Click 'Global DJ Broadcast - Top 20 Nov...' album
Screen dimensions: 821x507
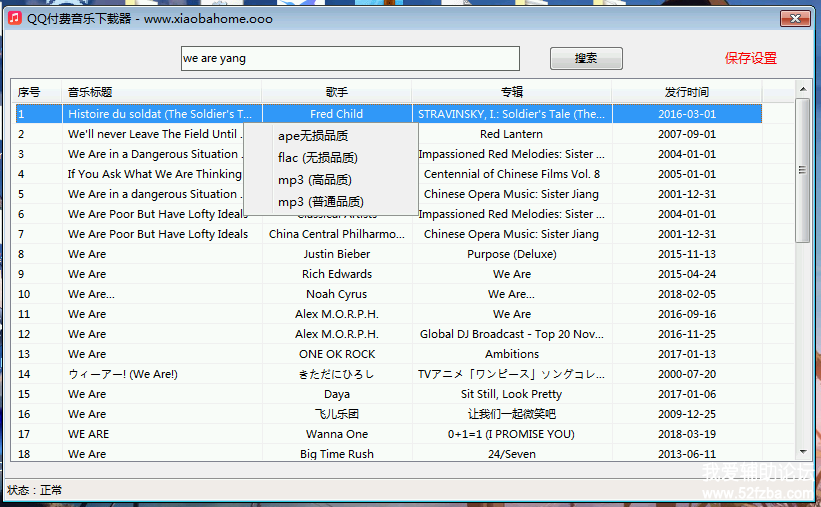[512, 334]
